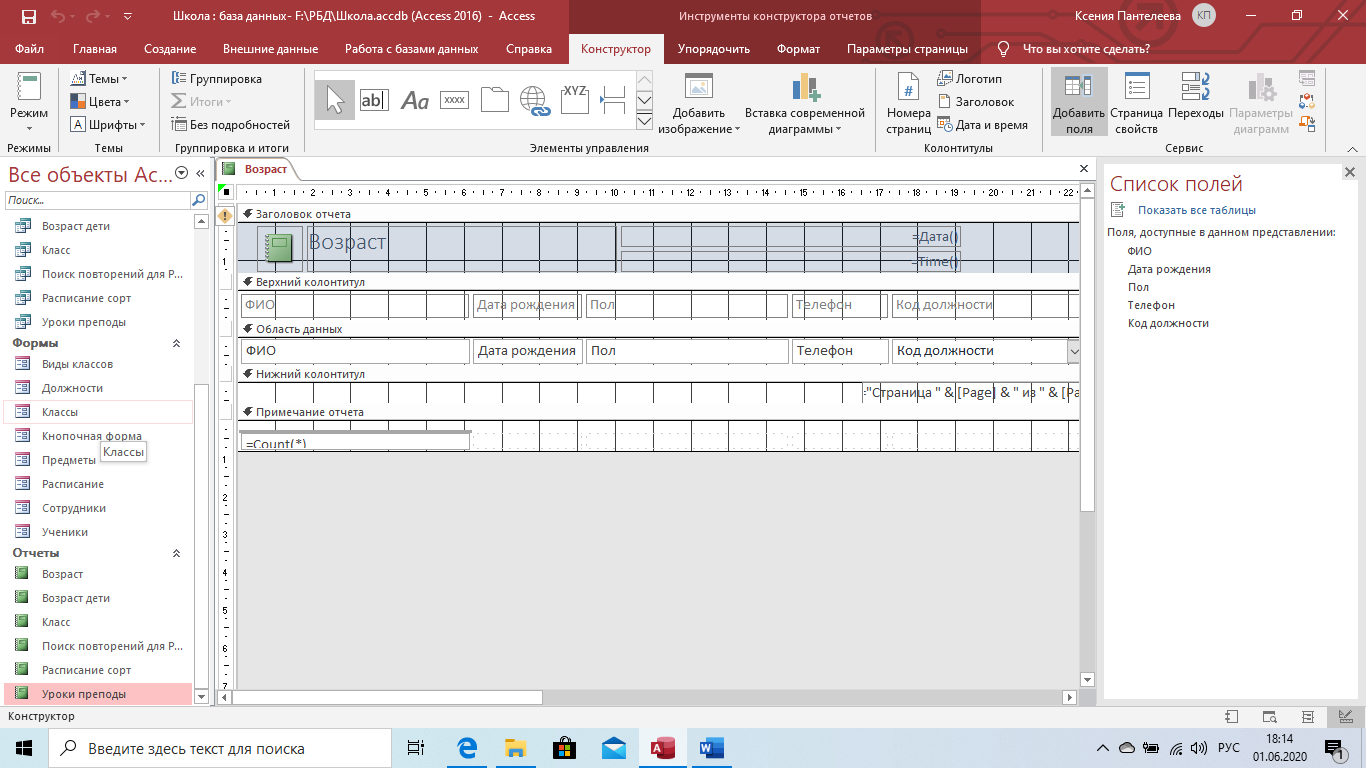Switch to Design view in status bar
The height and width of the screenshot is (768, 1366).
(x=1346, y=716)
